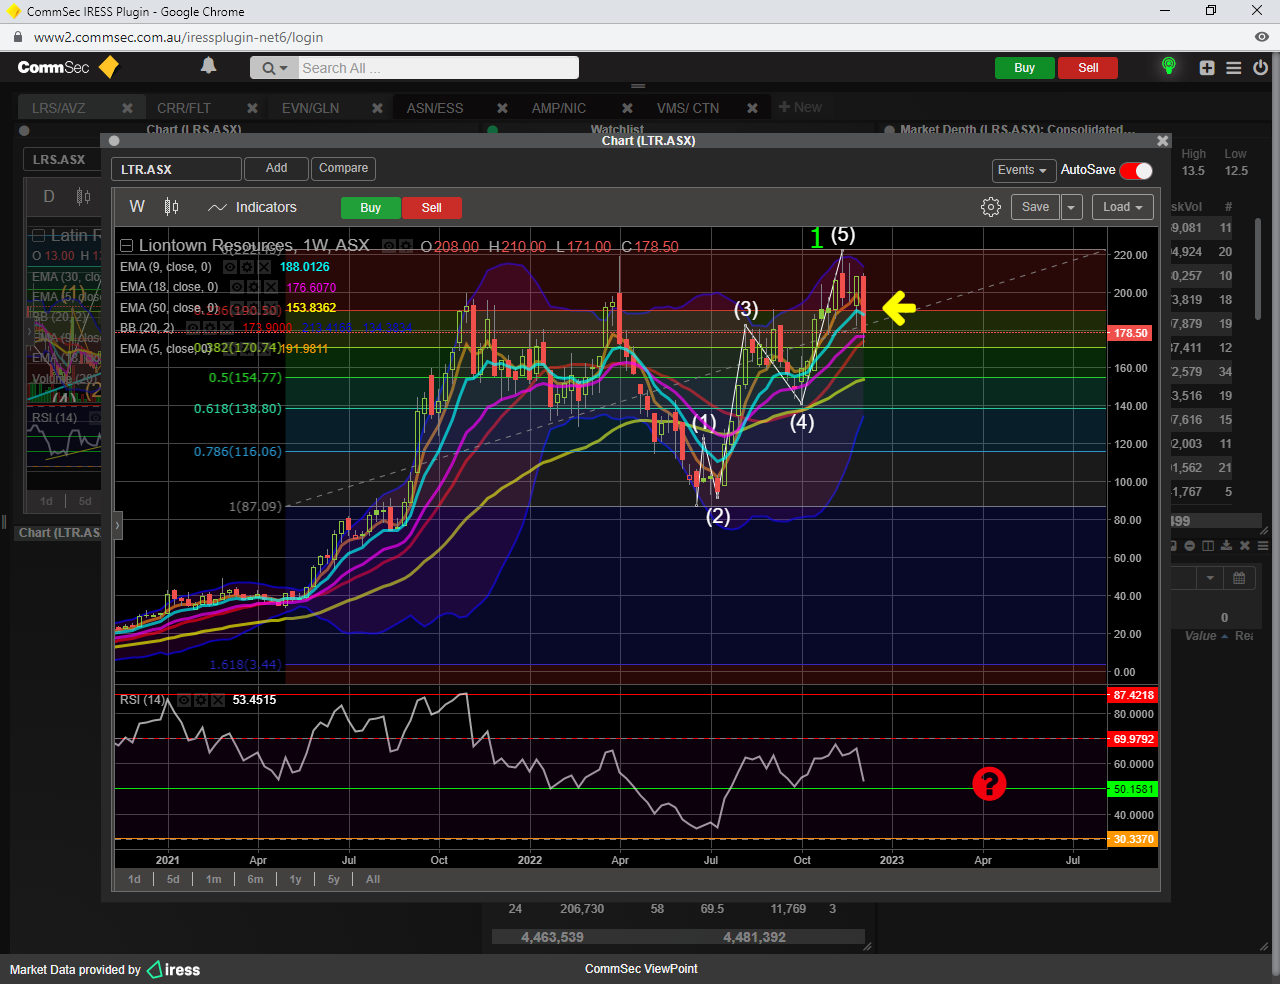Click the Search All field
The image size is (1280, 984).
coord(438,68)
